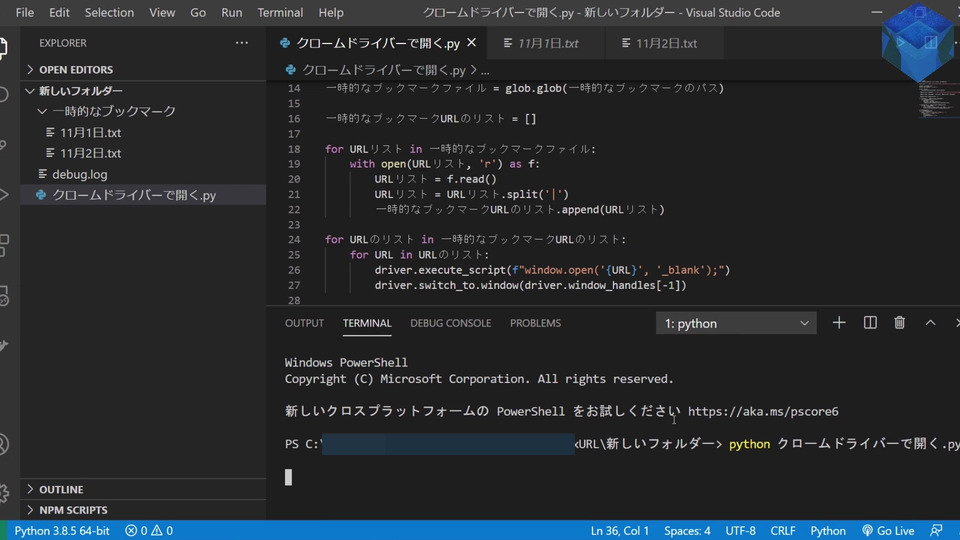The width and height of the screenshot is (960, 540).
Task: Click the errors and warnings status indicator
Action: [x=149, y=531]
